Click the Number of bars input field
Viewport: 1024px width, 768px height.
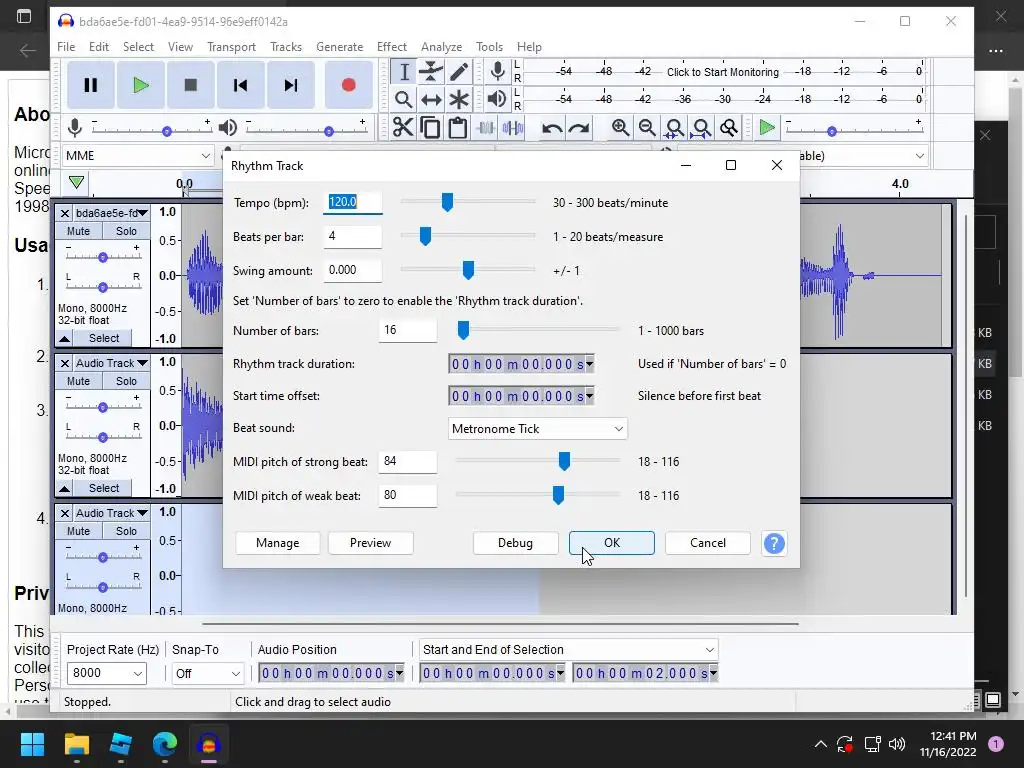(408, 330)
